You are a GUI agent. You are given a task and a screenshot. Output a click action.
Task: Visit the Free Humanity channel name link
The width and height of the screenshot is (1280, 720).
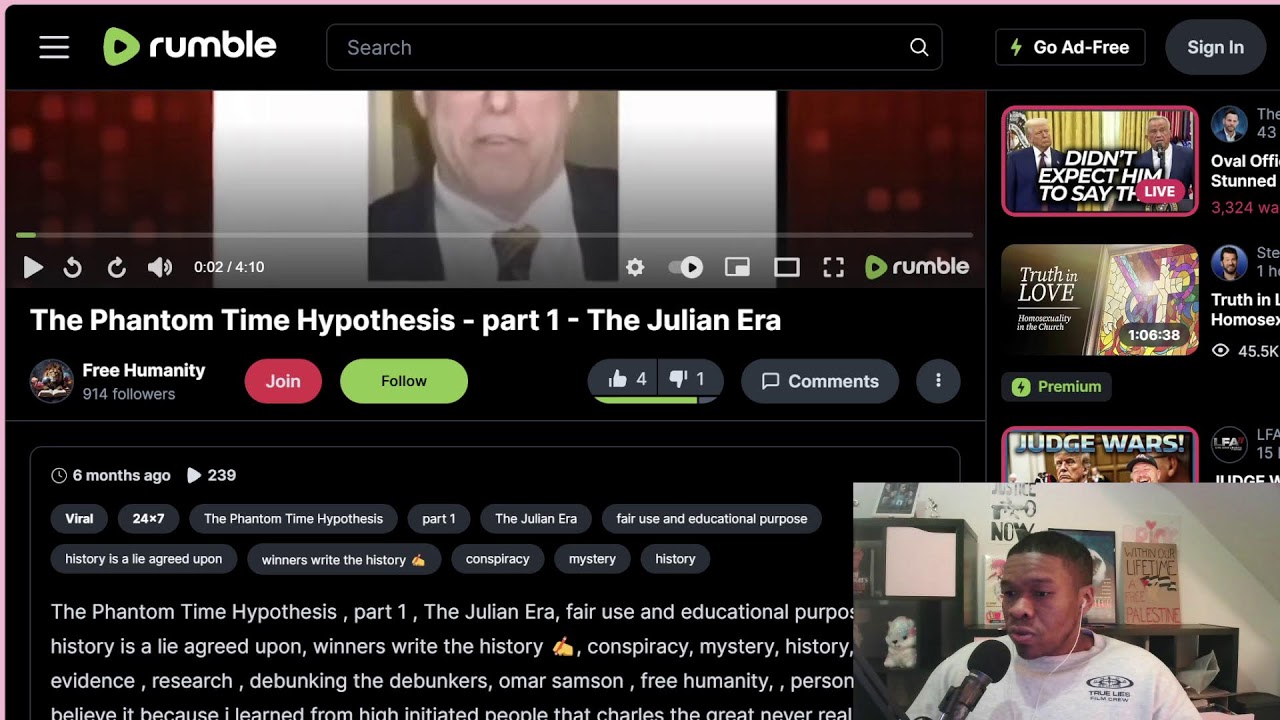(144, 370)
